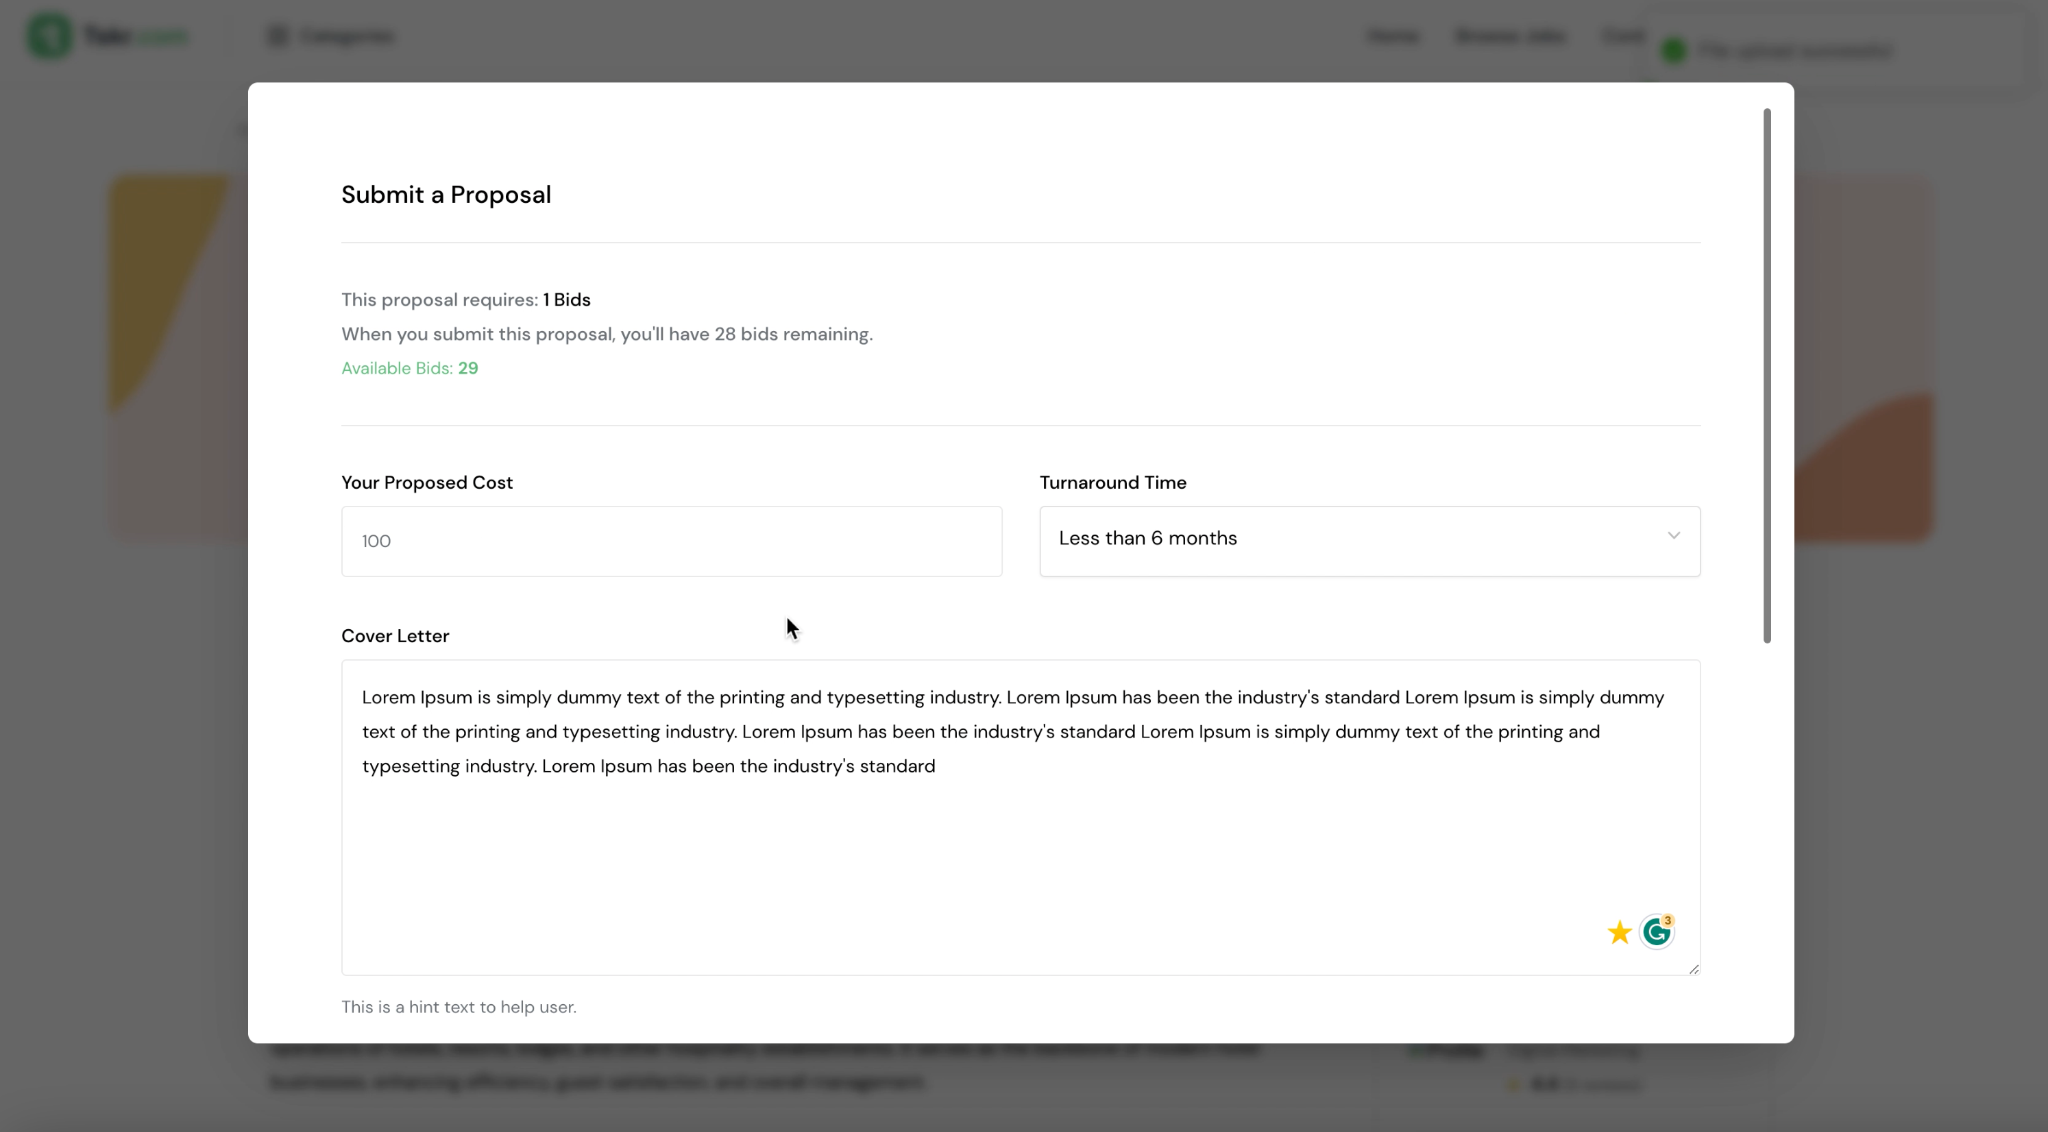
Task: Click the Turnaround Time label
Action: pyautogui.click(x=1113, y=482)
